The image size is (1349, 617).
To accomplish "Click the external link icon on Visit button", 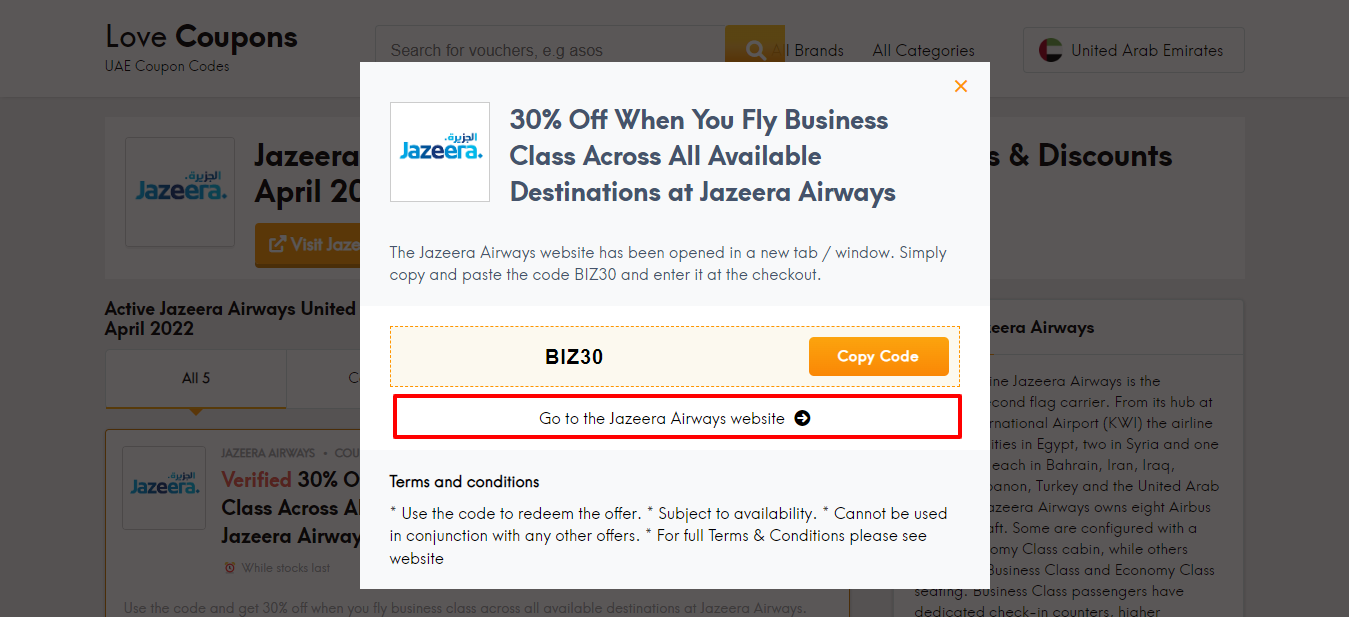I will point(277,244).
